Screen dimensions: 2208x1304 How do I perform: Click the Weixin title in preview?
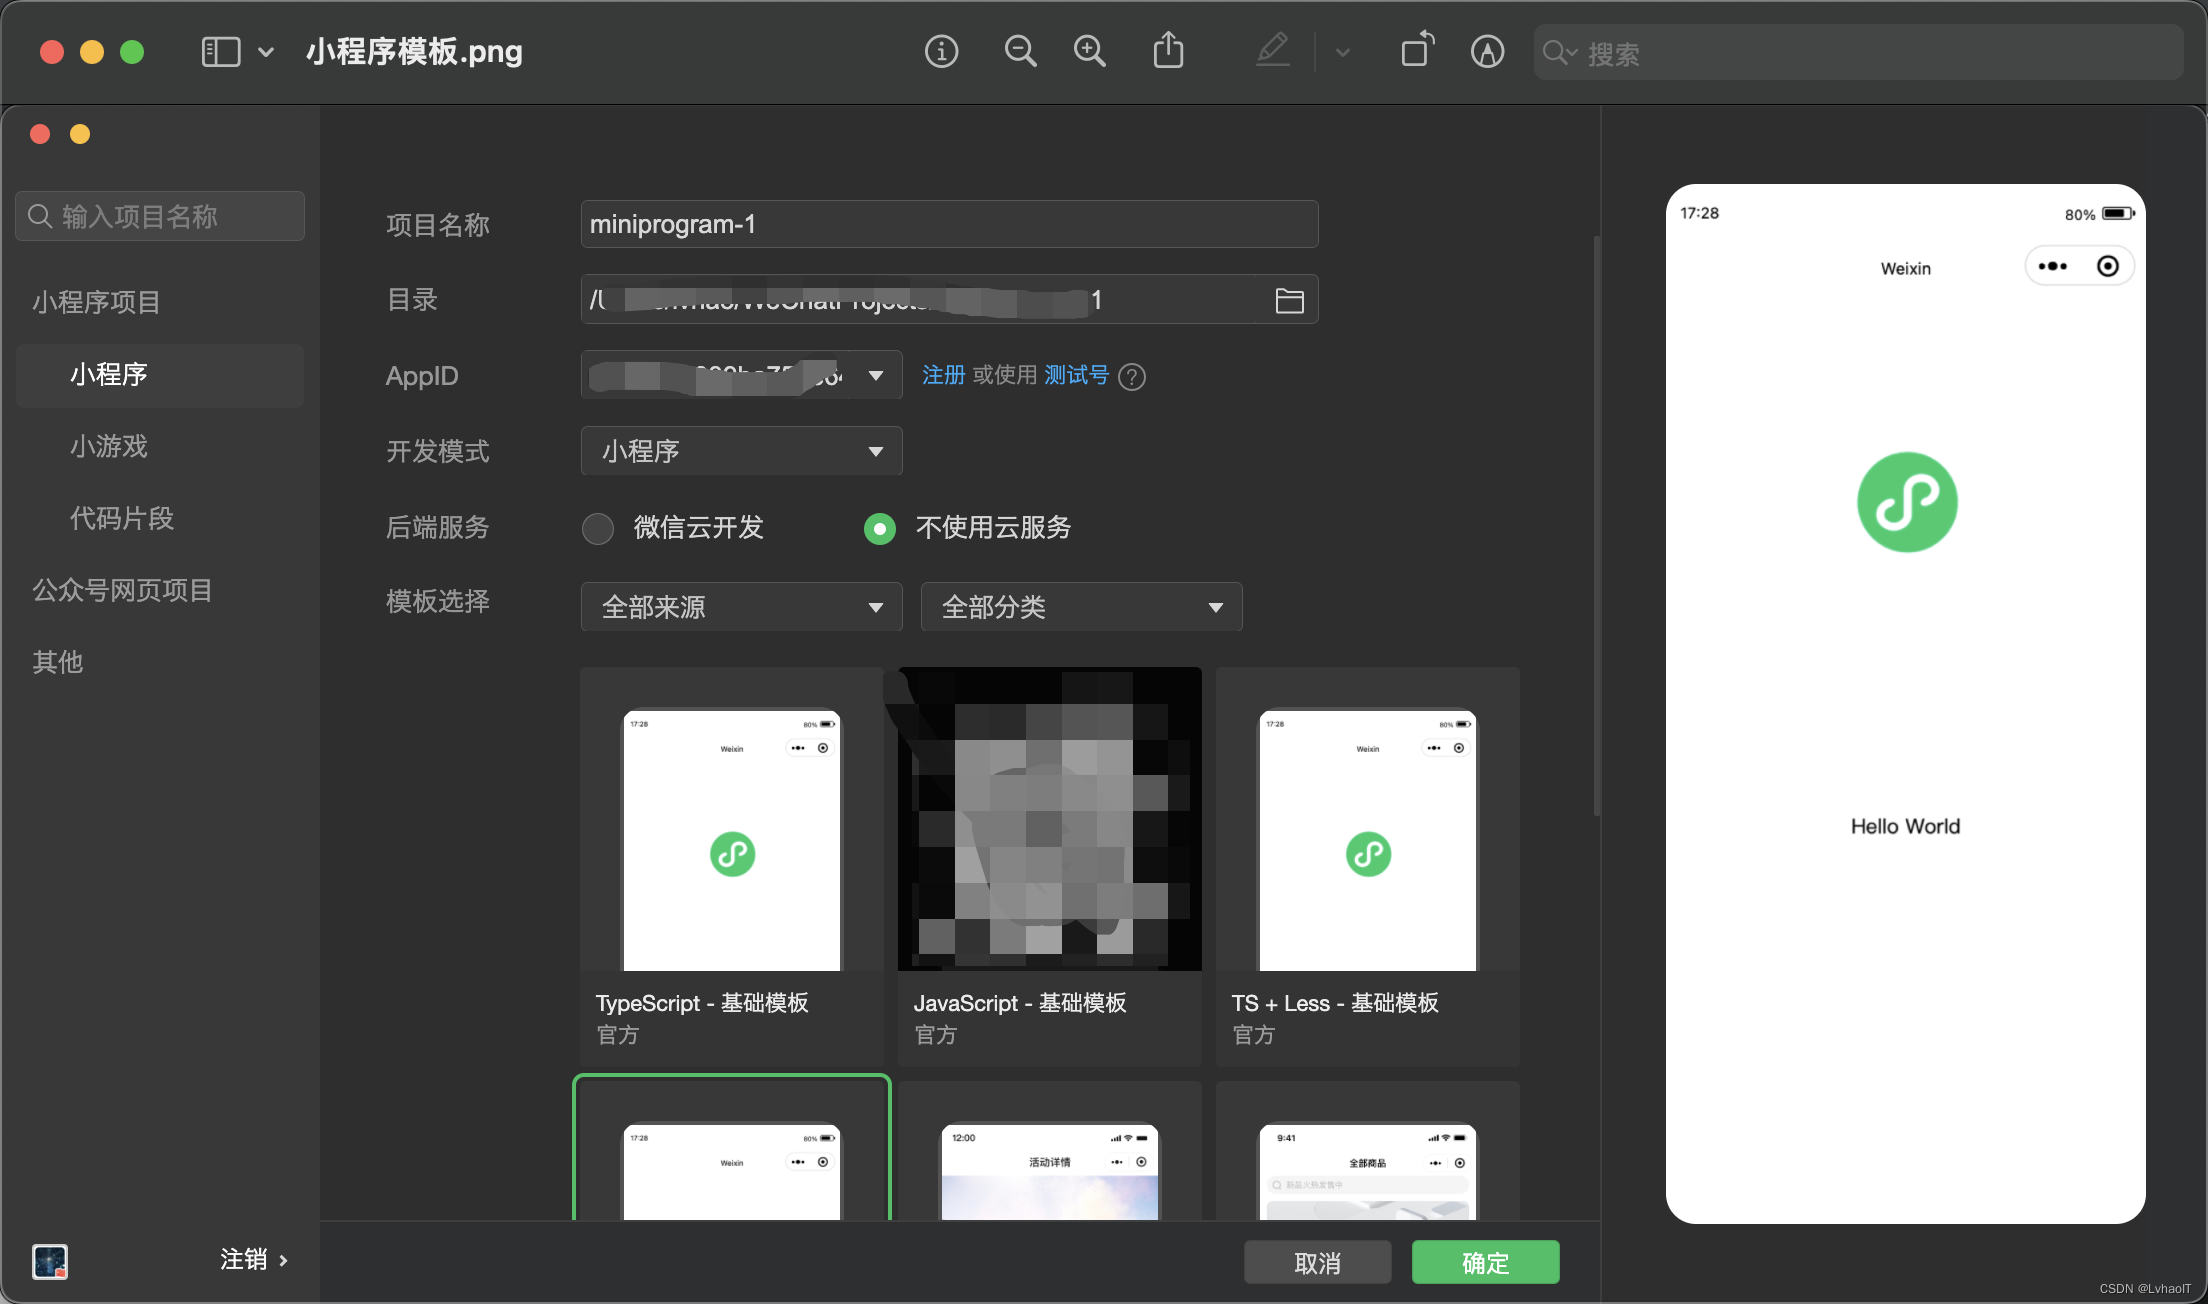[x=1905, y=268]
